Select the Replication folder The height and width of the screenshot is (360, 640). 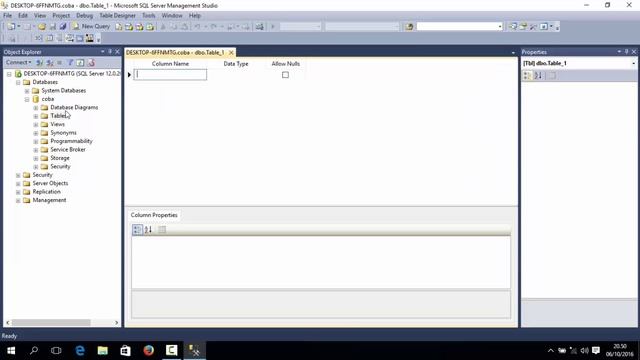point(47,192)
